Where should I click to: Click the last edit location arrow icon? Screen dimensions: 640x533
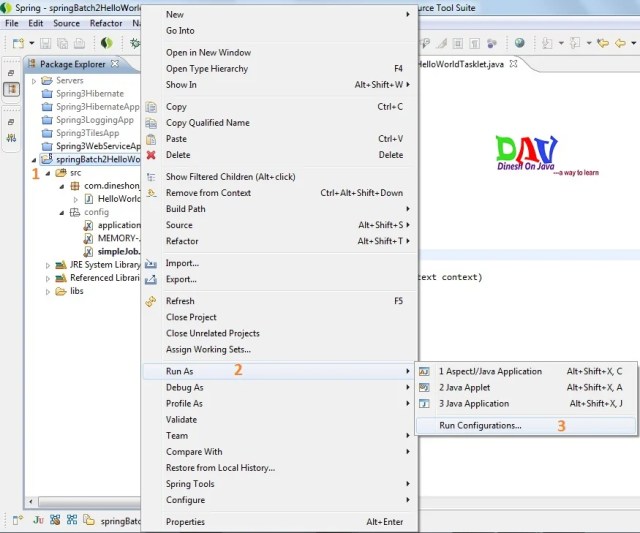pyautogui.click(x=603, y=42)
